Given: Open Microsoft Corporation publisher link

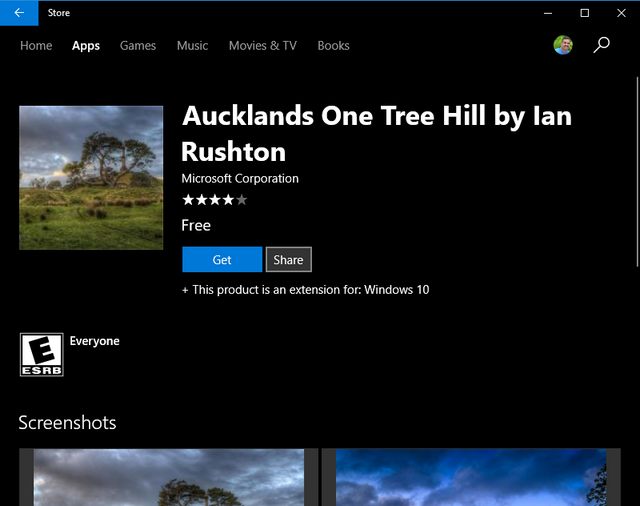Looking at the screenshot, I should pyautogui.click(x=240, y=179).
